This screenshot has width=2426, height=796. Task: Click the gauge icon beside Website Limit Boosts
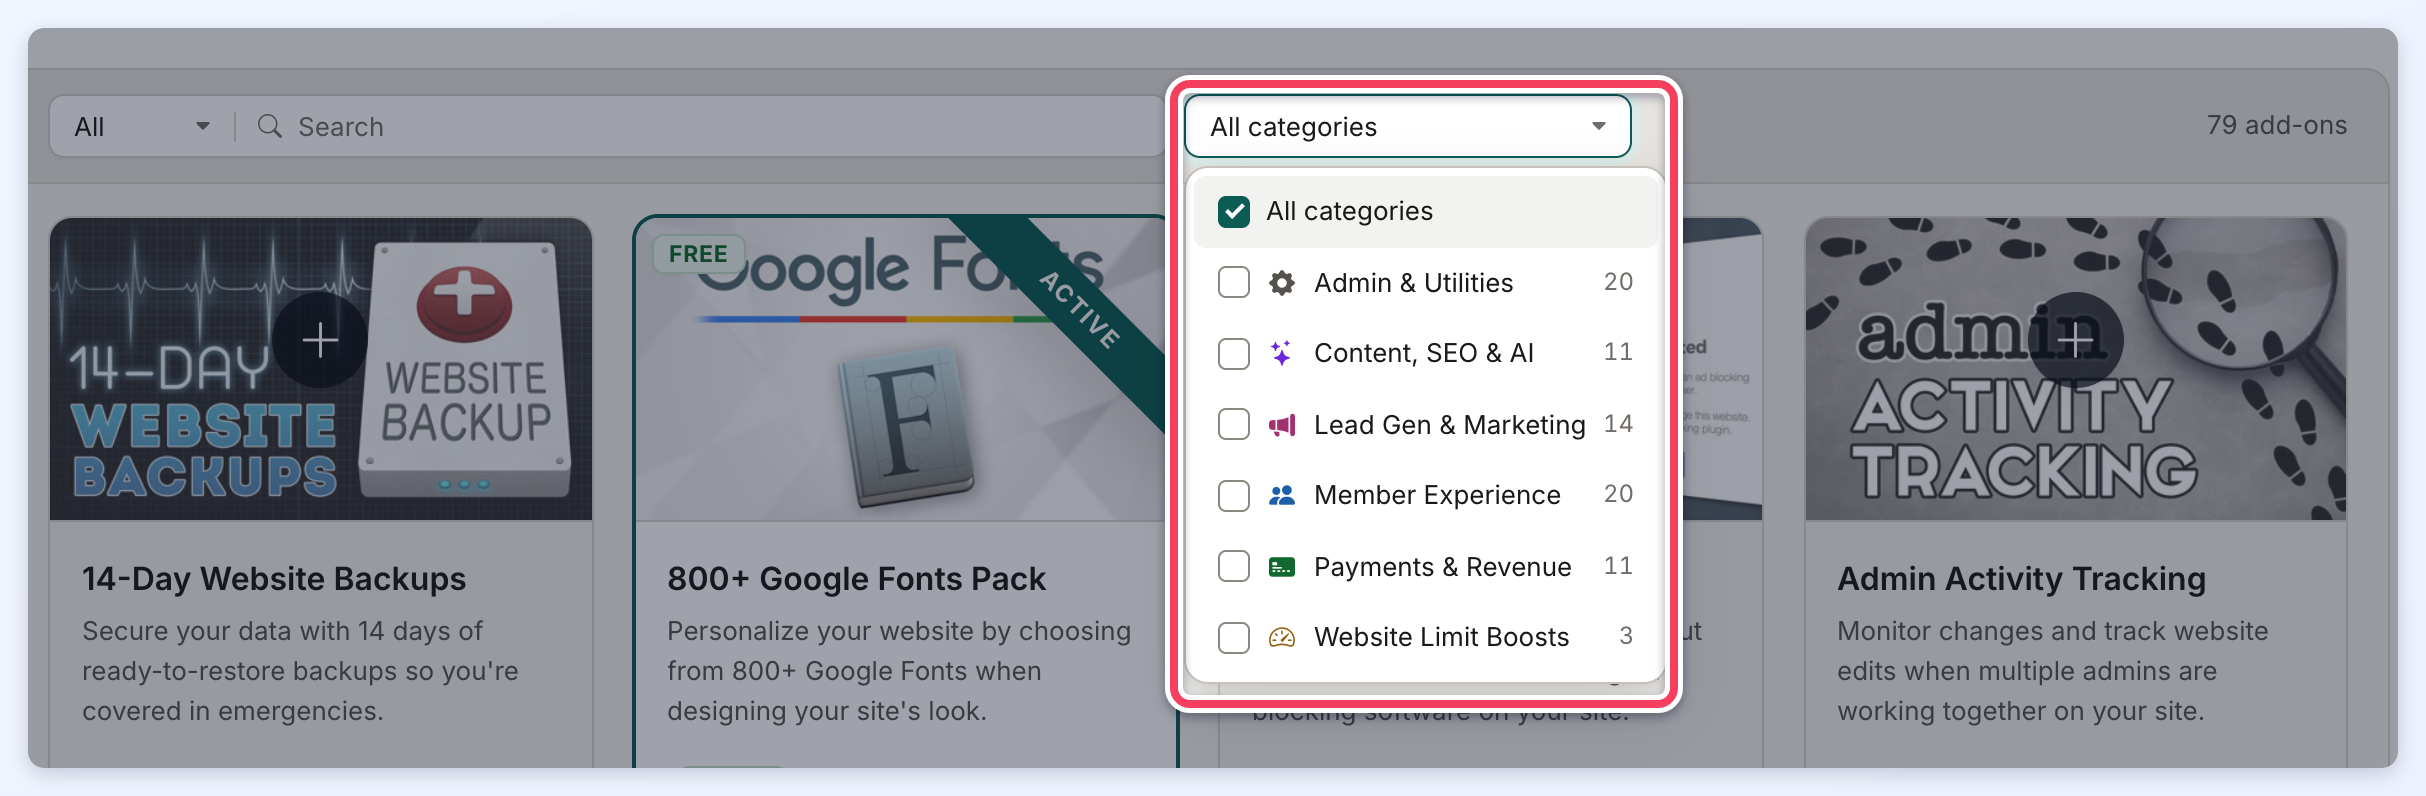1281,637
